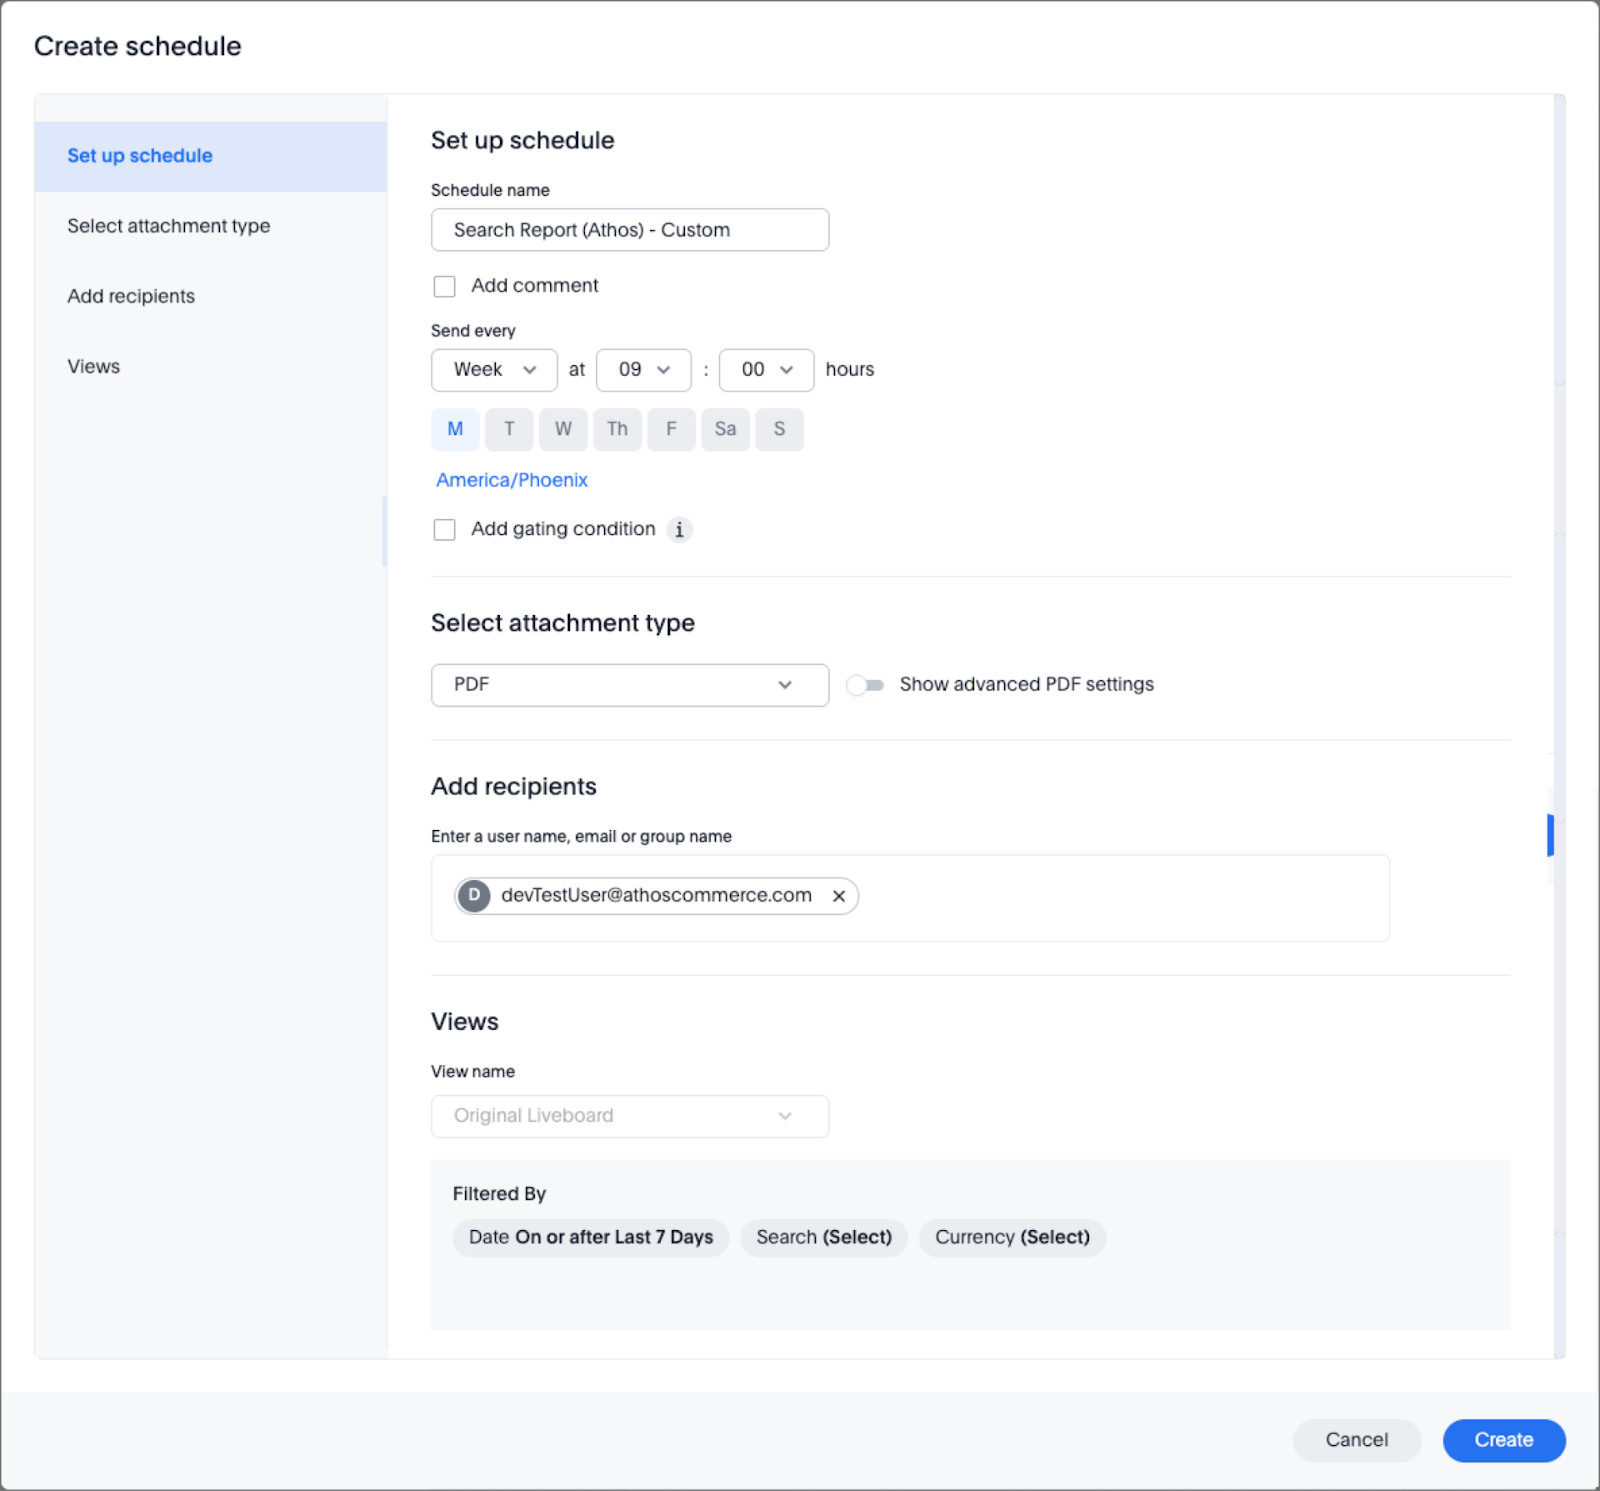Click the gating condition info icon
The width and height of the screenshot is (1600, 1491).
679,530
